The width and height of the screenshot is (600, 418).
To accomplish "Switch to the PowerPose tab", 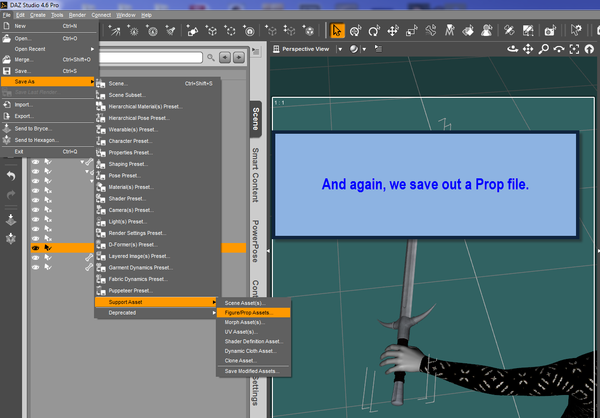I will [256, 241].
